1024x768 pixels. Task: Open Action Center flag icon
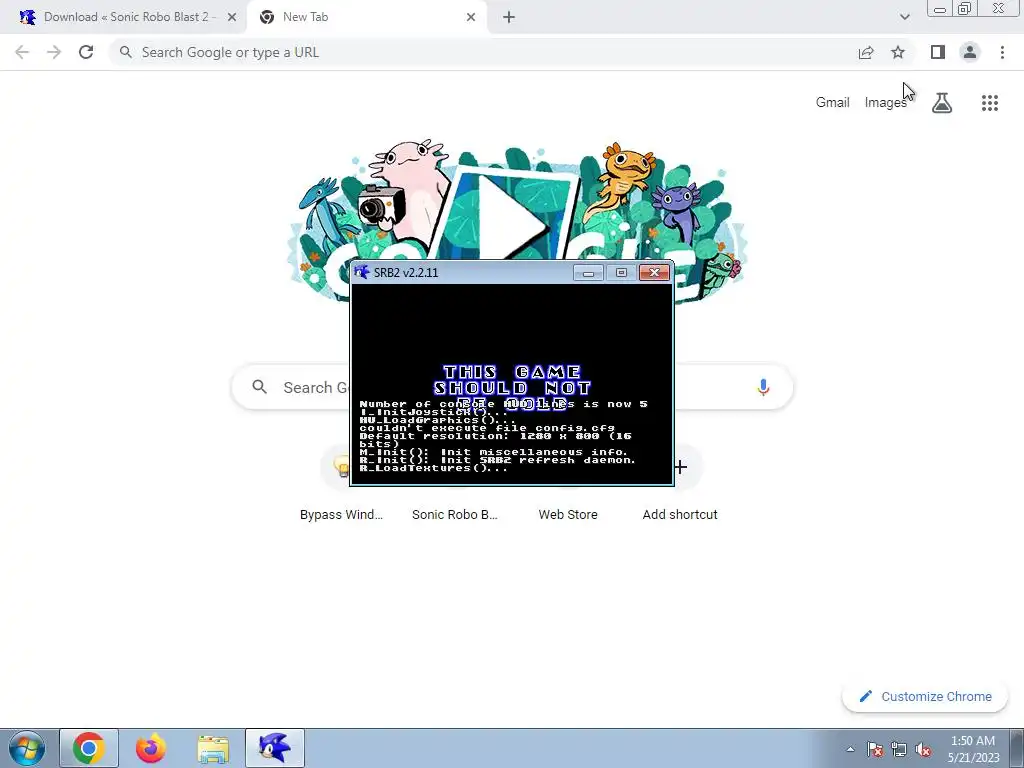(875, 749)
